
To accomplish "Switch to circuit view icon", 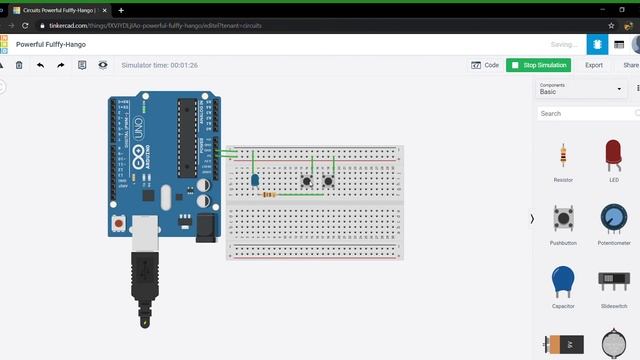I will coord(597,44).
